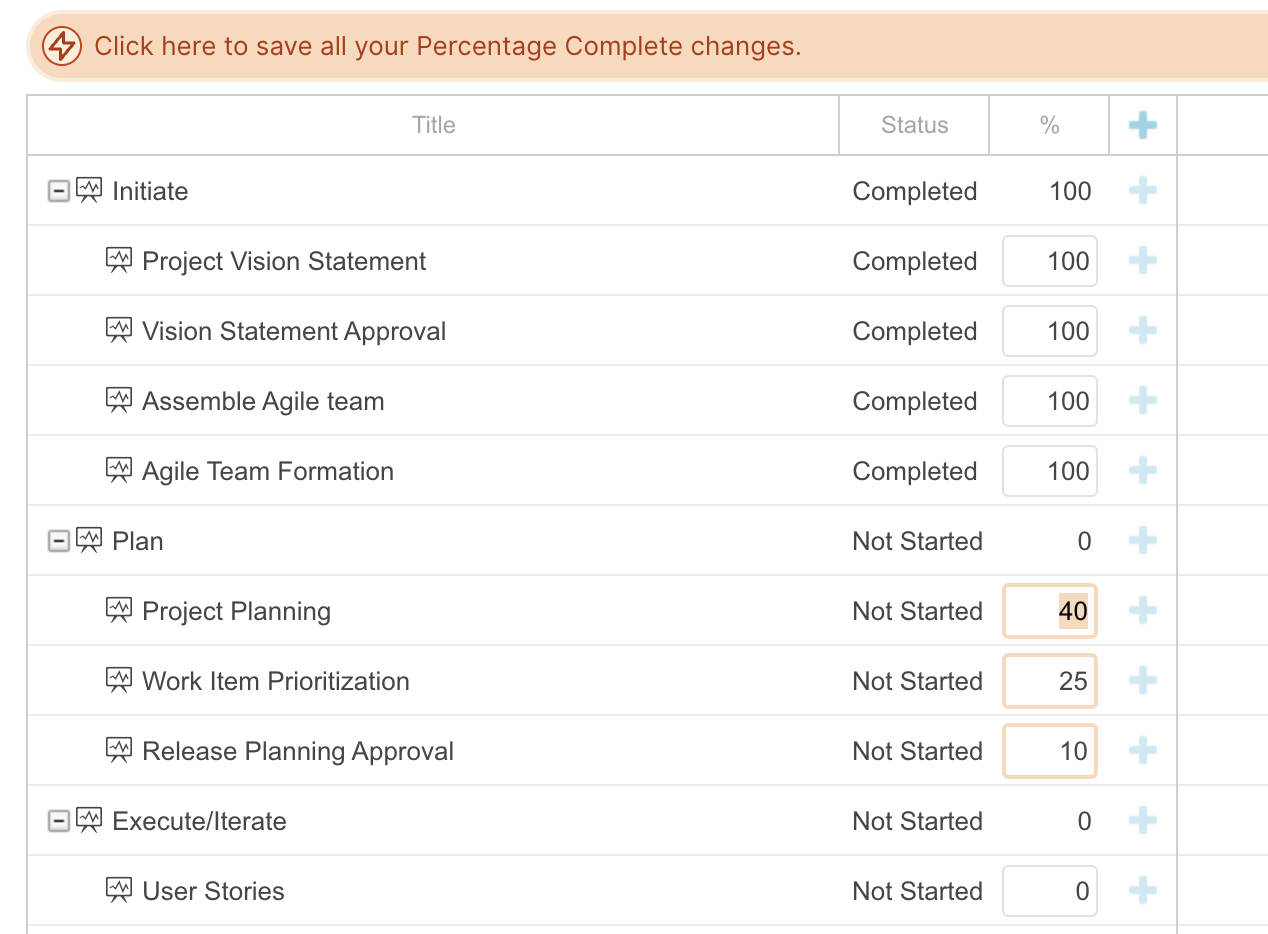Click the plus icon for Project Vision Statement
The height and width of the screenshot is (934, 1268).
[1143, 261]
